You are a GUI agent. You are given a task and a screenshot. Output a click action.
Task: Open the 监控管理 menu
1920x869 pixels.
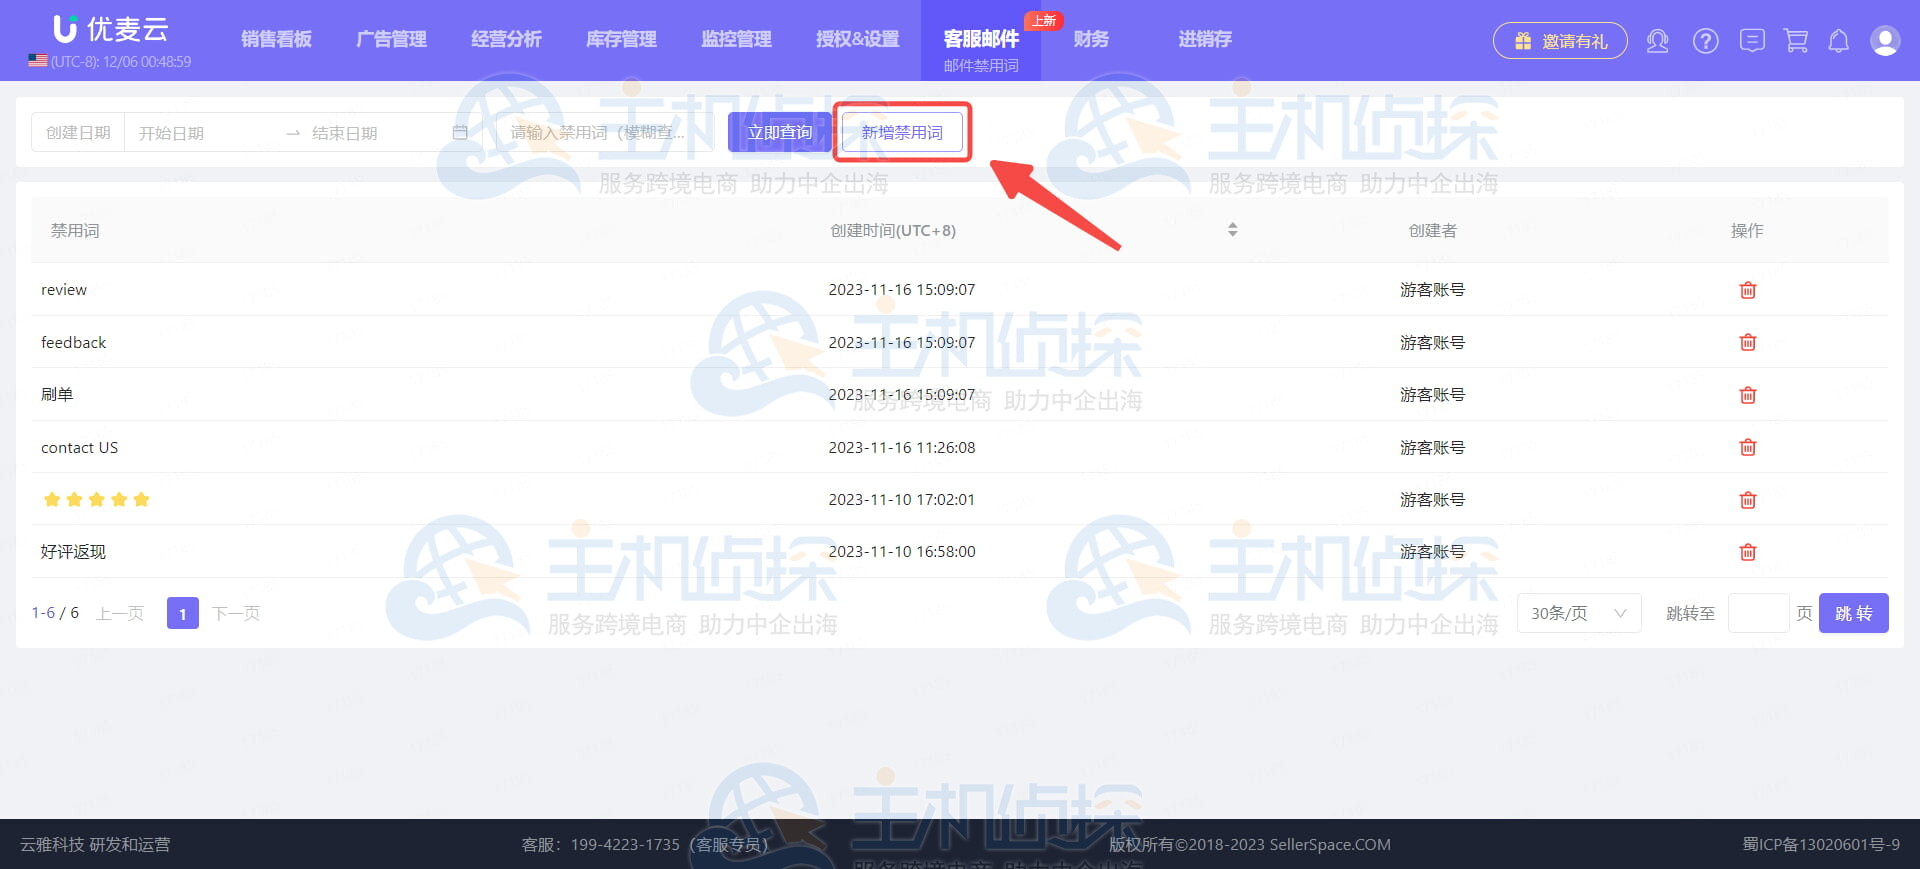coord(737,39)
